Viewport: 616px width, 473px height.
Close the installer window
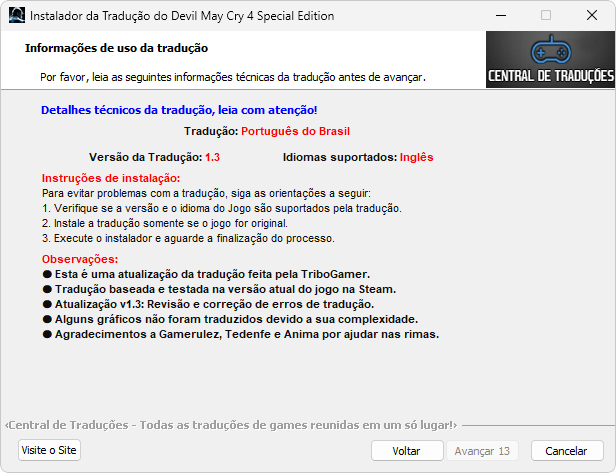point(592,16)
